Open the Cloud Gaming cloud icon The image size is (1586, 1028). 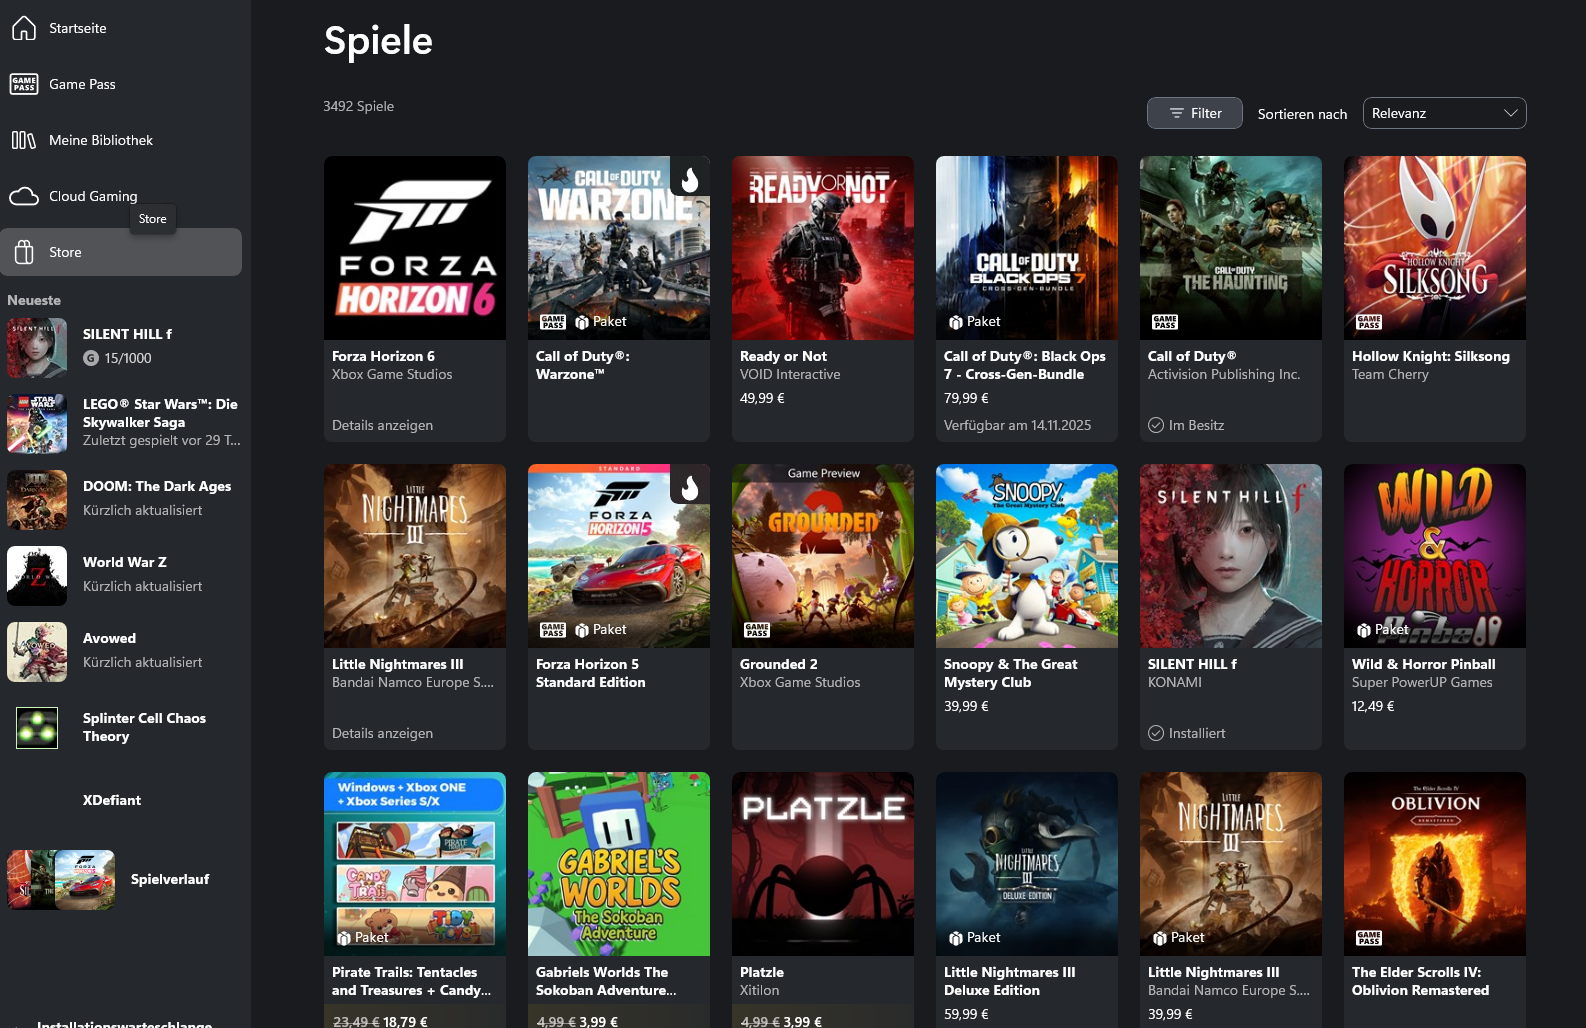24,196
